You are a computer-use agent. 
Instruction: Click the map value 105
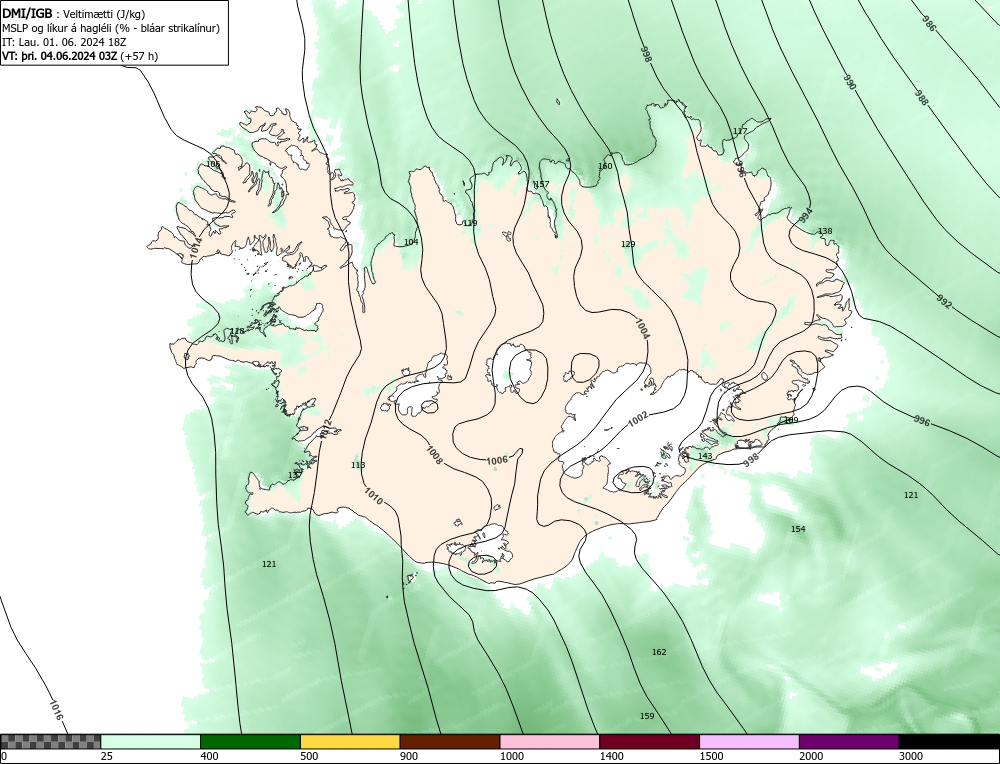[x=213, y=164]
